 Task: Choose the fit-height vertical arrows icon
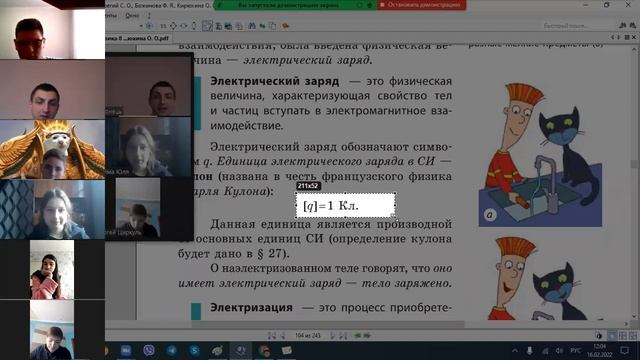click(x=194, y=26)
